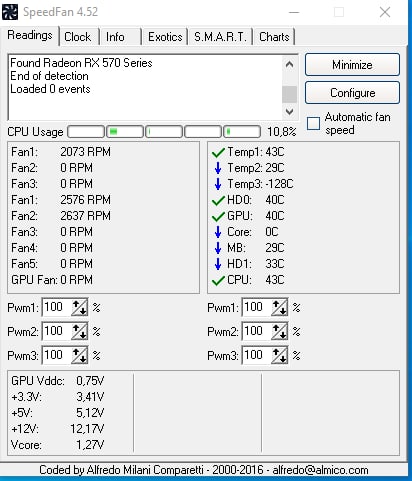Click the first CPU usage bar

[x=86, y=132]
